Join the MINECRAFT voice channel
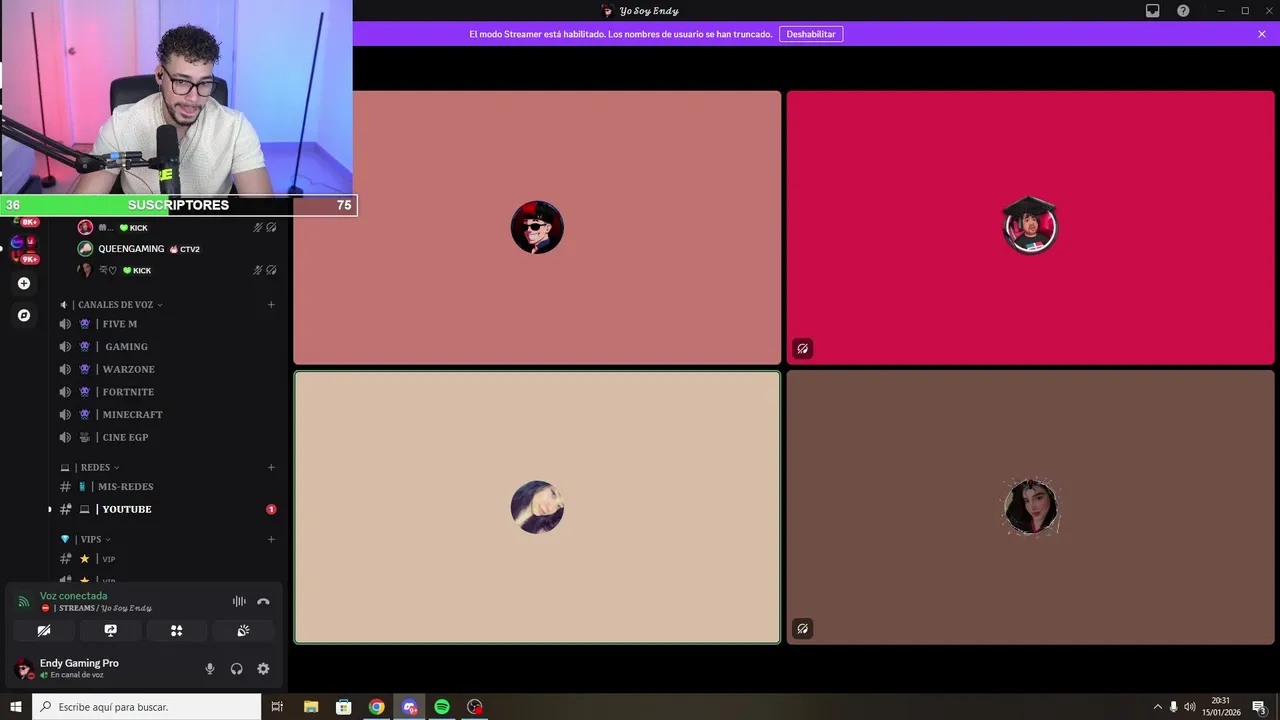 (x=166, y=414)
